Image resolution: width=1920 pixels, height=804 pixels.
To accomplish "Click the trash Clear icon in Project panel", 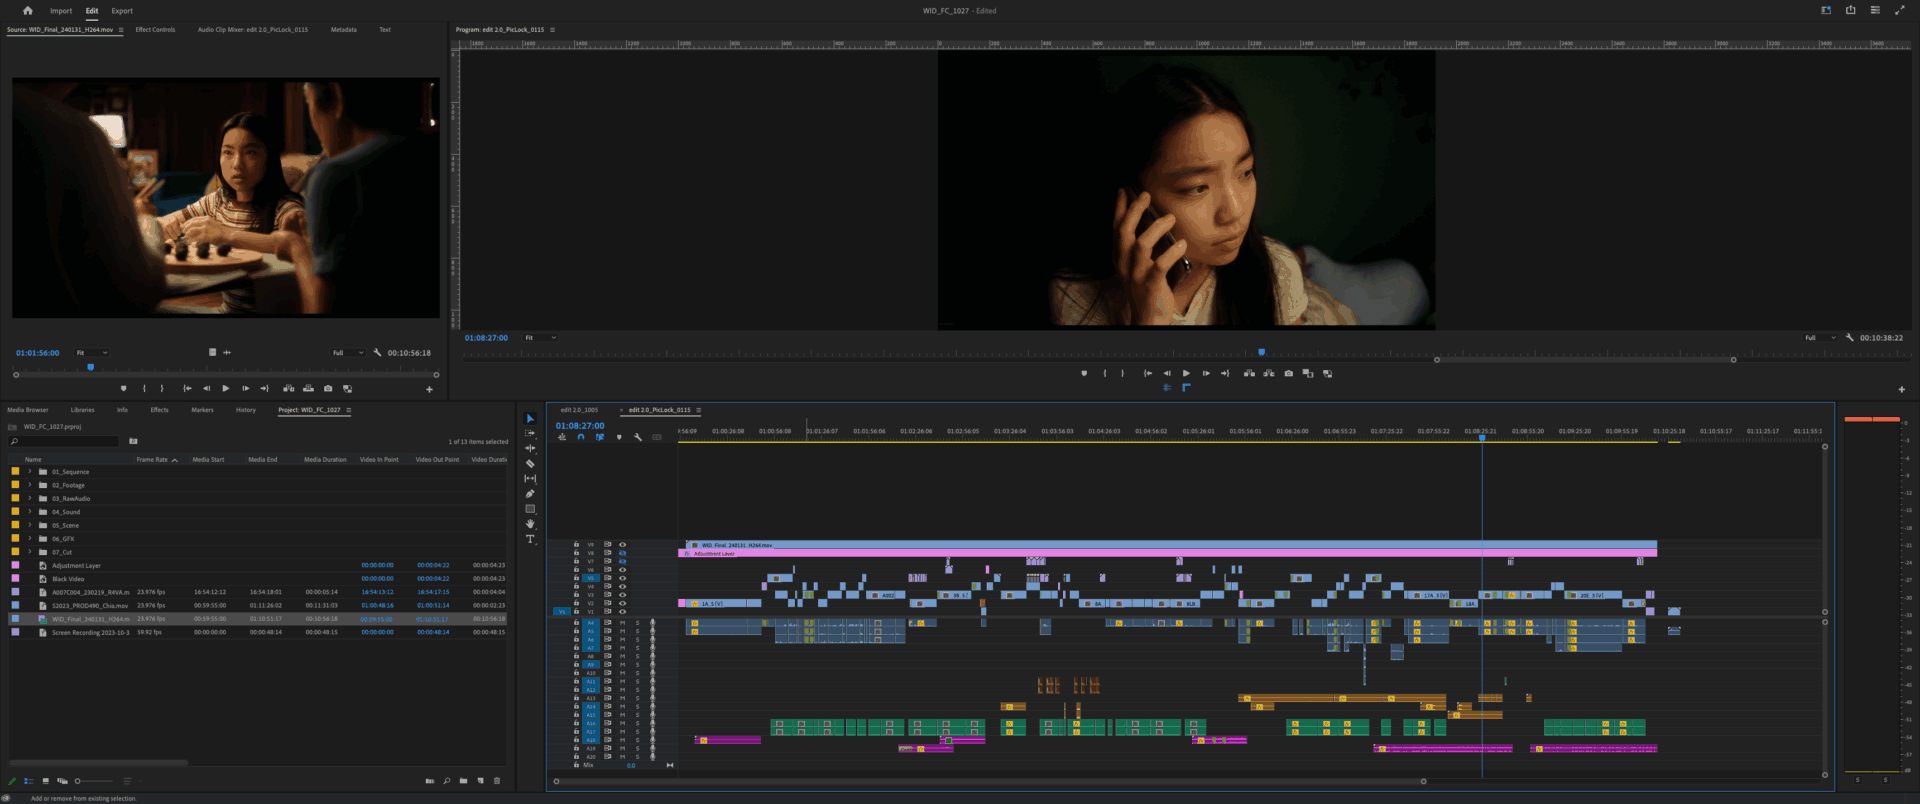I will [497, 781].
